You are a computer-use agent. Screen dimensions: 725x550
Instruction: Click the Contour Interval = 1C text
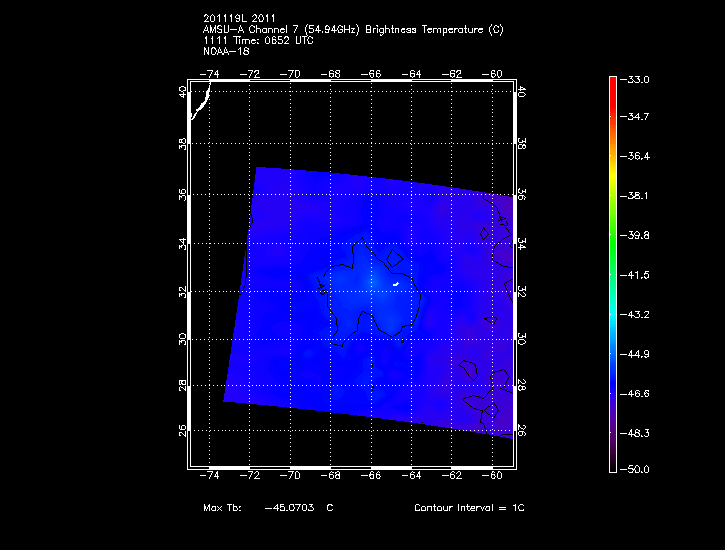[x=469, y=508]
